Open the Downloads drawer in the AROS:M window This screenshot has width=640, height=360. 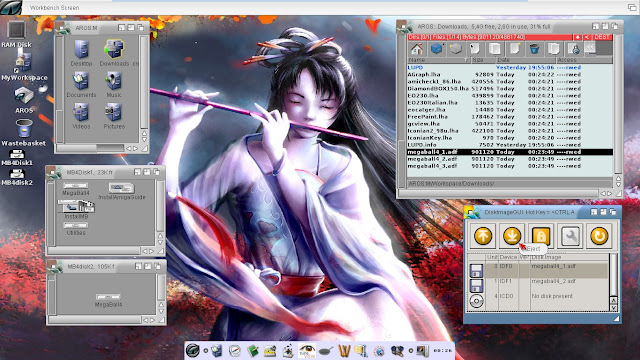(114, 53)
